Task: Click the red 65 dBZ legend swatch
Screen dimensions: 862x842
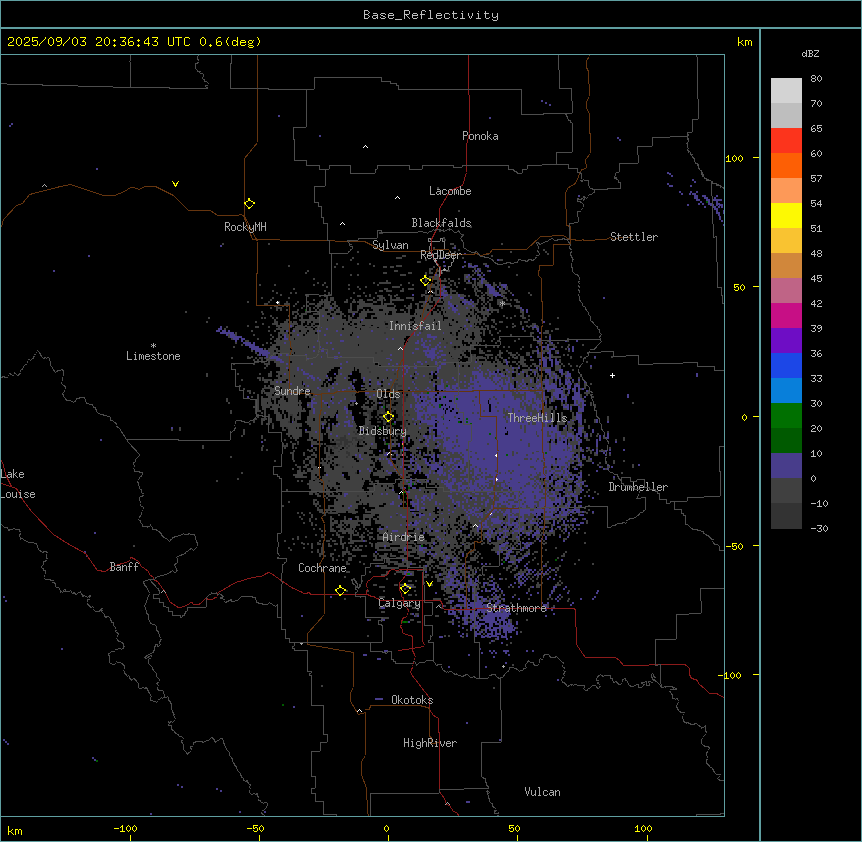Action: coord(786,141)
